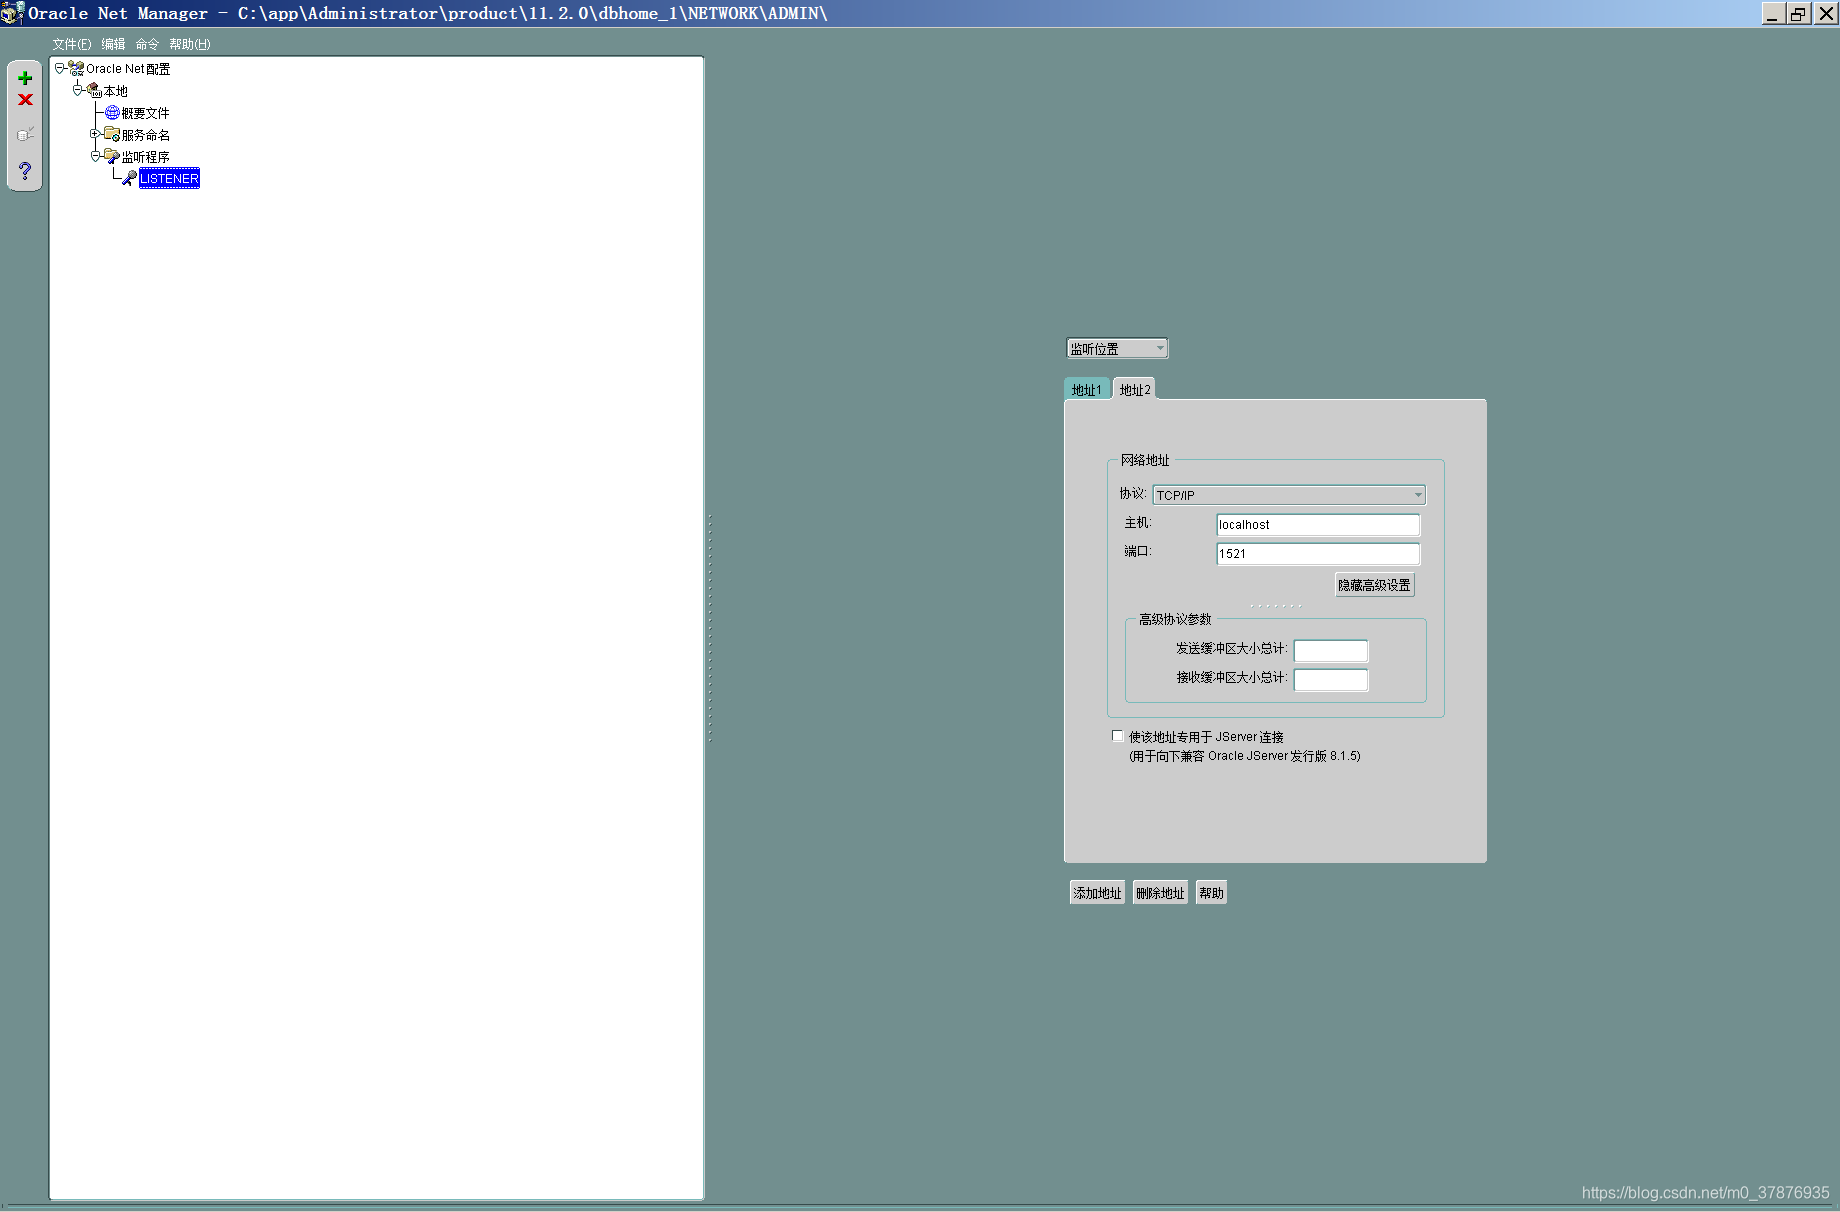Screen dimensions: 1840x1212
Task: Enable the JServer 连接 checkbox
Action: [1118, 736]
